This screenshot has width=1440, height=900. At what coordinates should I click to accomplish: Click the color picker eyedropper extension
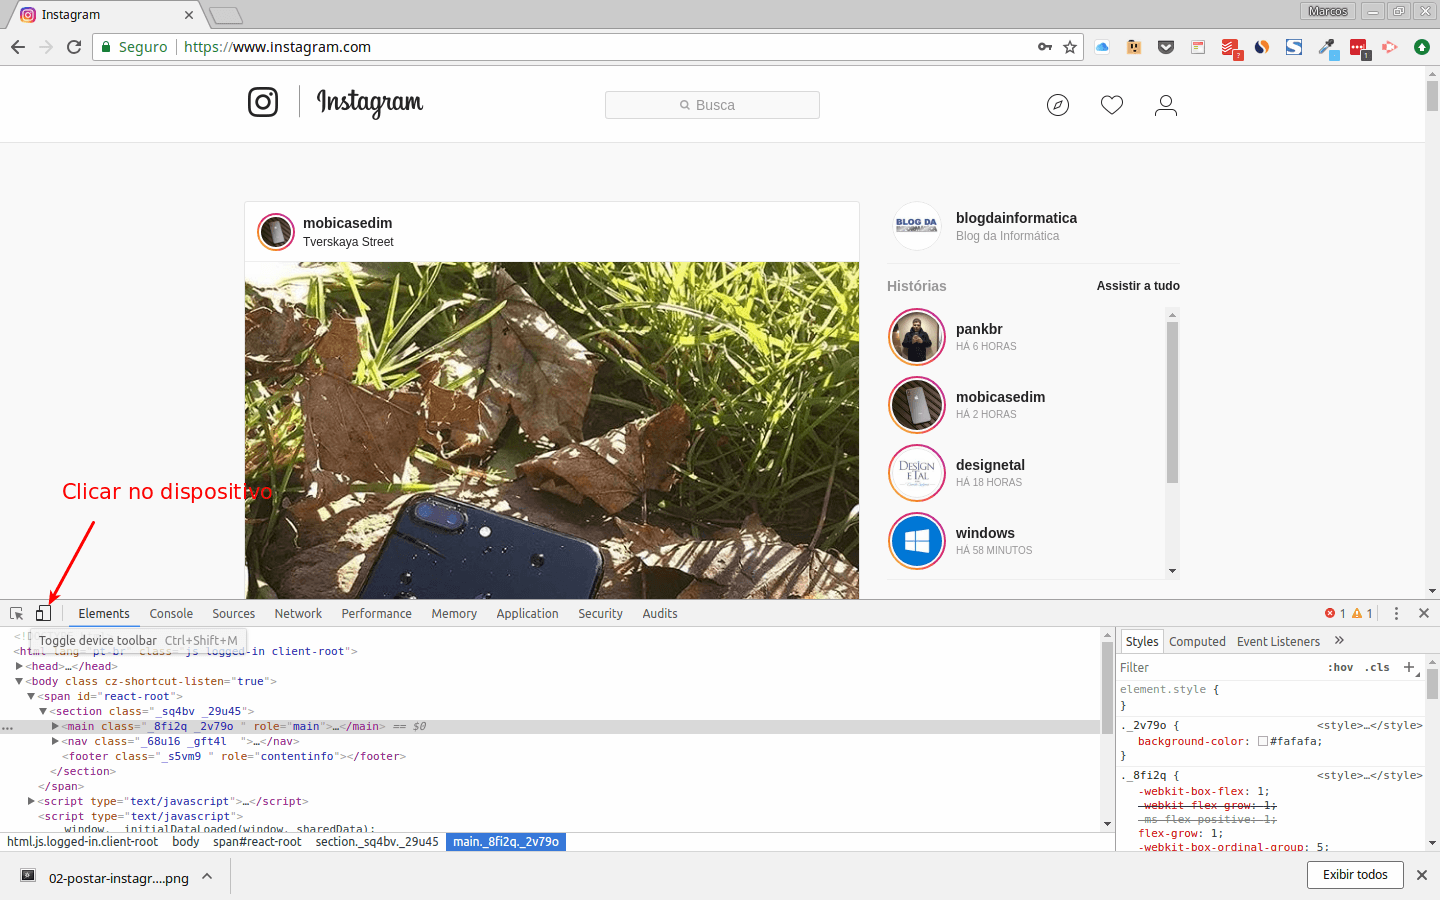(1327, 48)
